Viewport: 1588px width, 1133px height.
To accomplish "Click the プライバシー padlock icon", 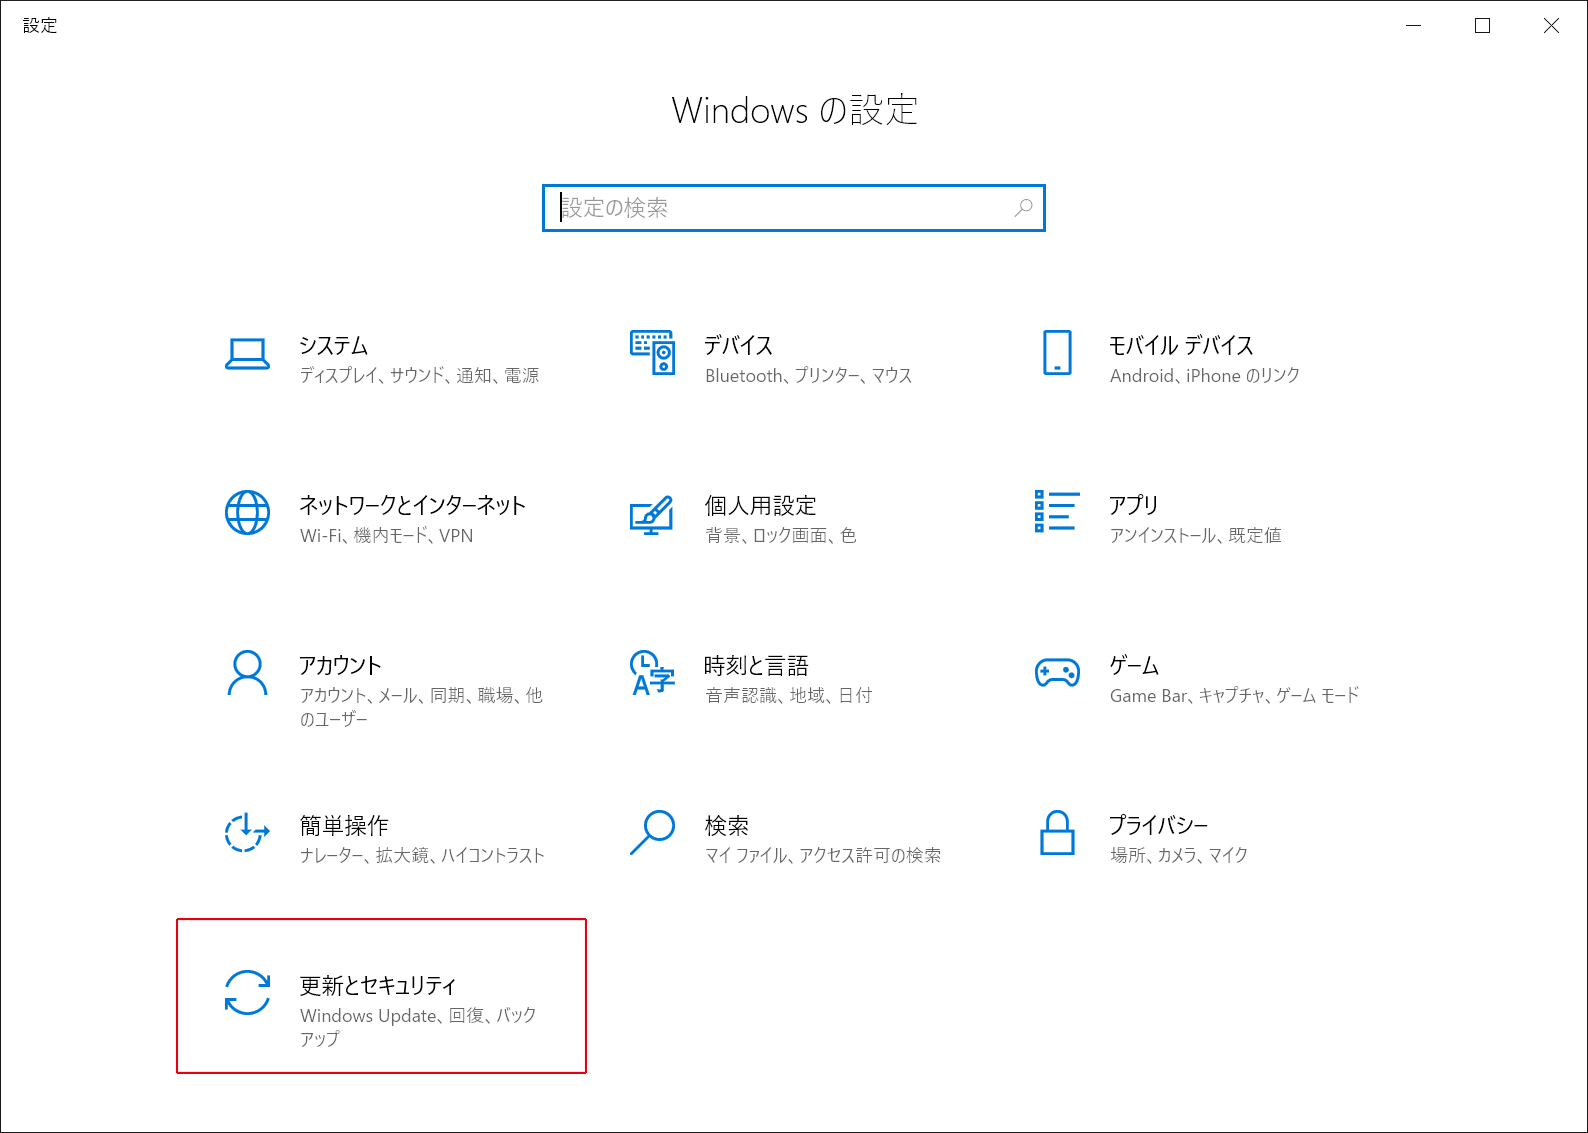I will click(1057, 833).
